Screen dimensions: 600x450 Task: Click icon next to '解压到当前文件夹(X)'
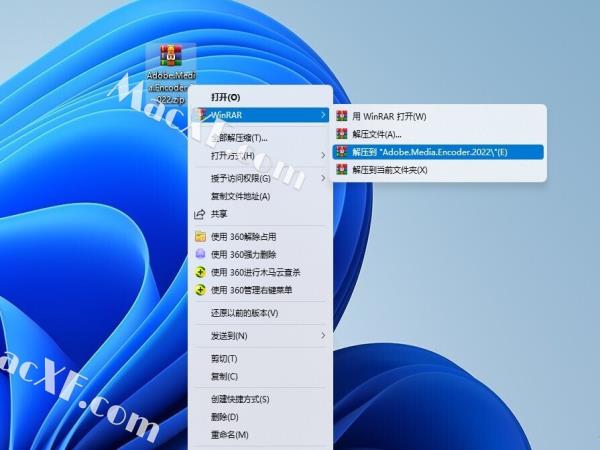pos(343,170)
